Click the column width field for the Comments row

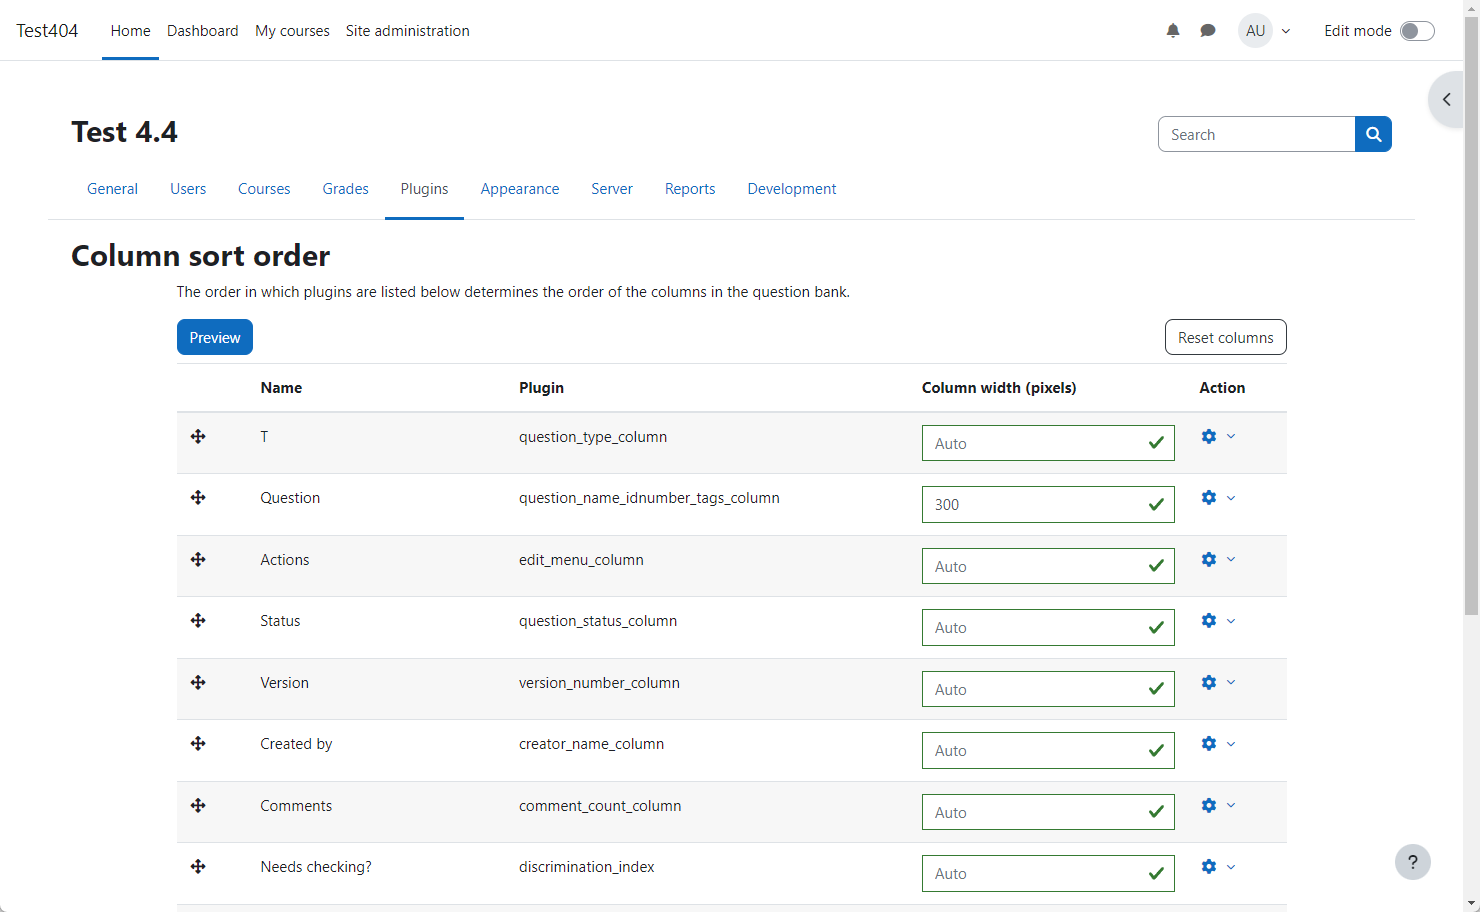click(1048, 812)
